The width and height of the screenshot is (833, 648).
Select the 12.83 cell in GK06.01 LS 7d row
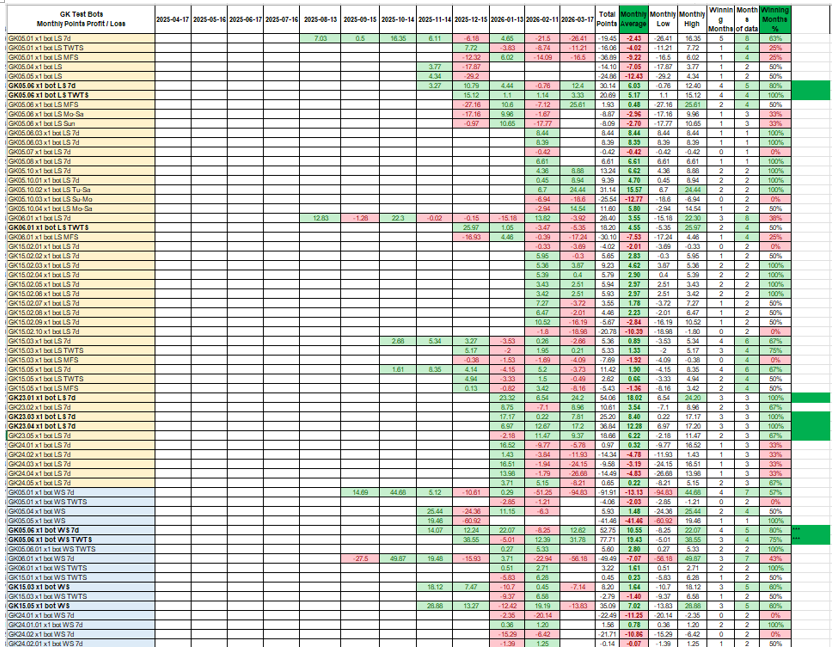click(x=321, y=217)
